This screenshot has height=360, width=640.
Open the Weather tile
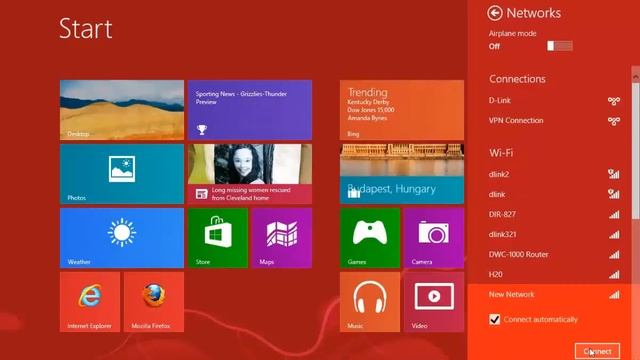point(122,238)
